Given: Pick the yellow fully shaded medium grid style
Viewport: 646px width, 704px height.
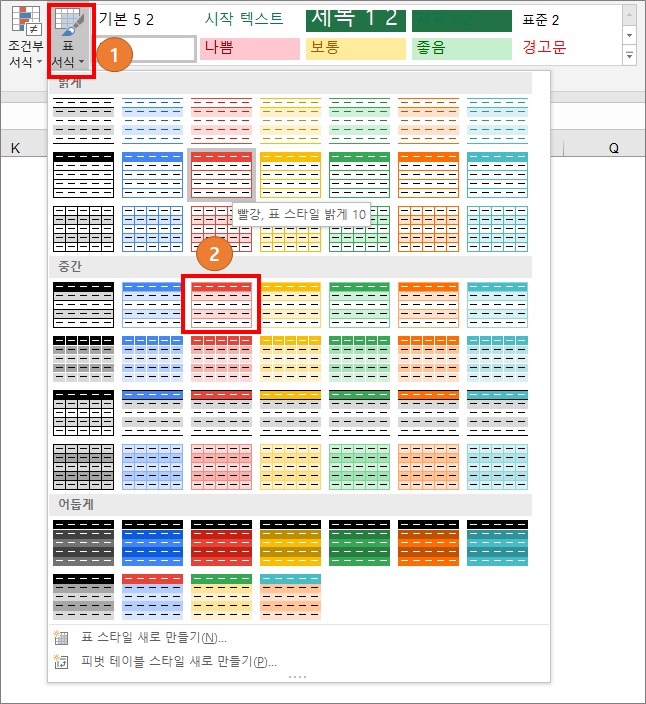Looking at the screenshot, I should pyautogui.click(x=290, y=467).
